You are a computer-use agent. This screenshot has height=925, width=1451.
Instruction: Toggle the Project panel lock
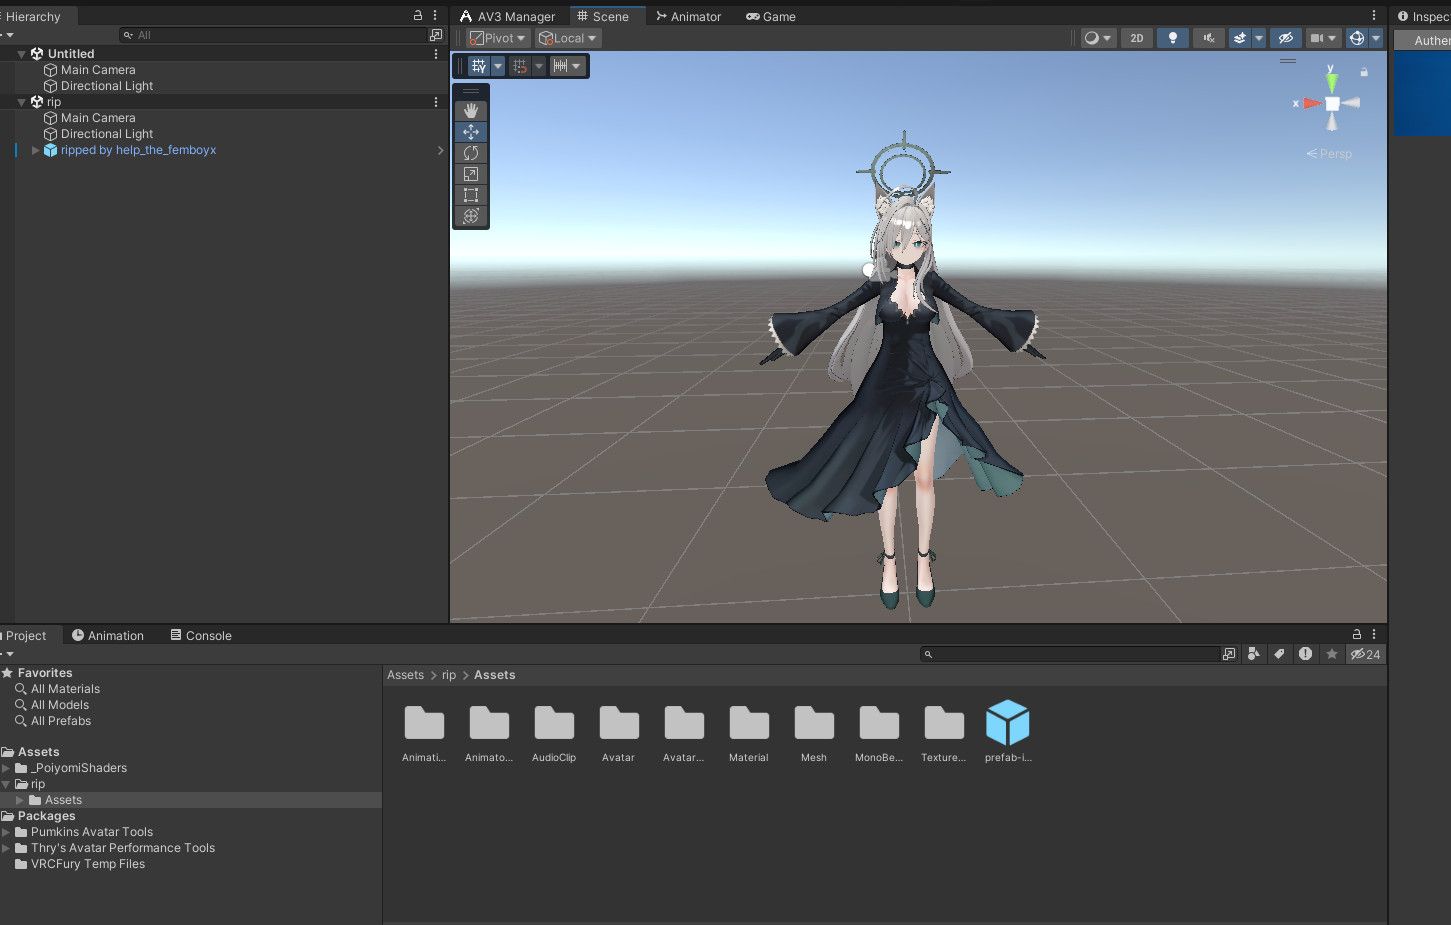1357,634
